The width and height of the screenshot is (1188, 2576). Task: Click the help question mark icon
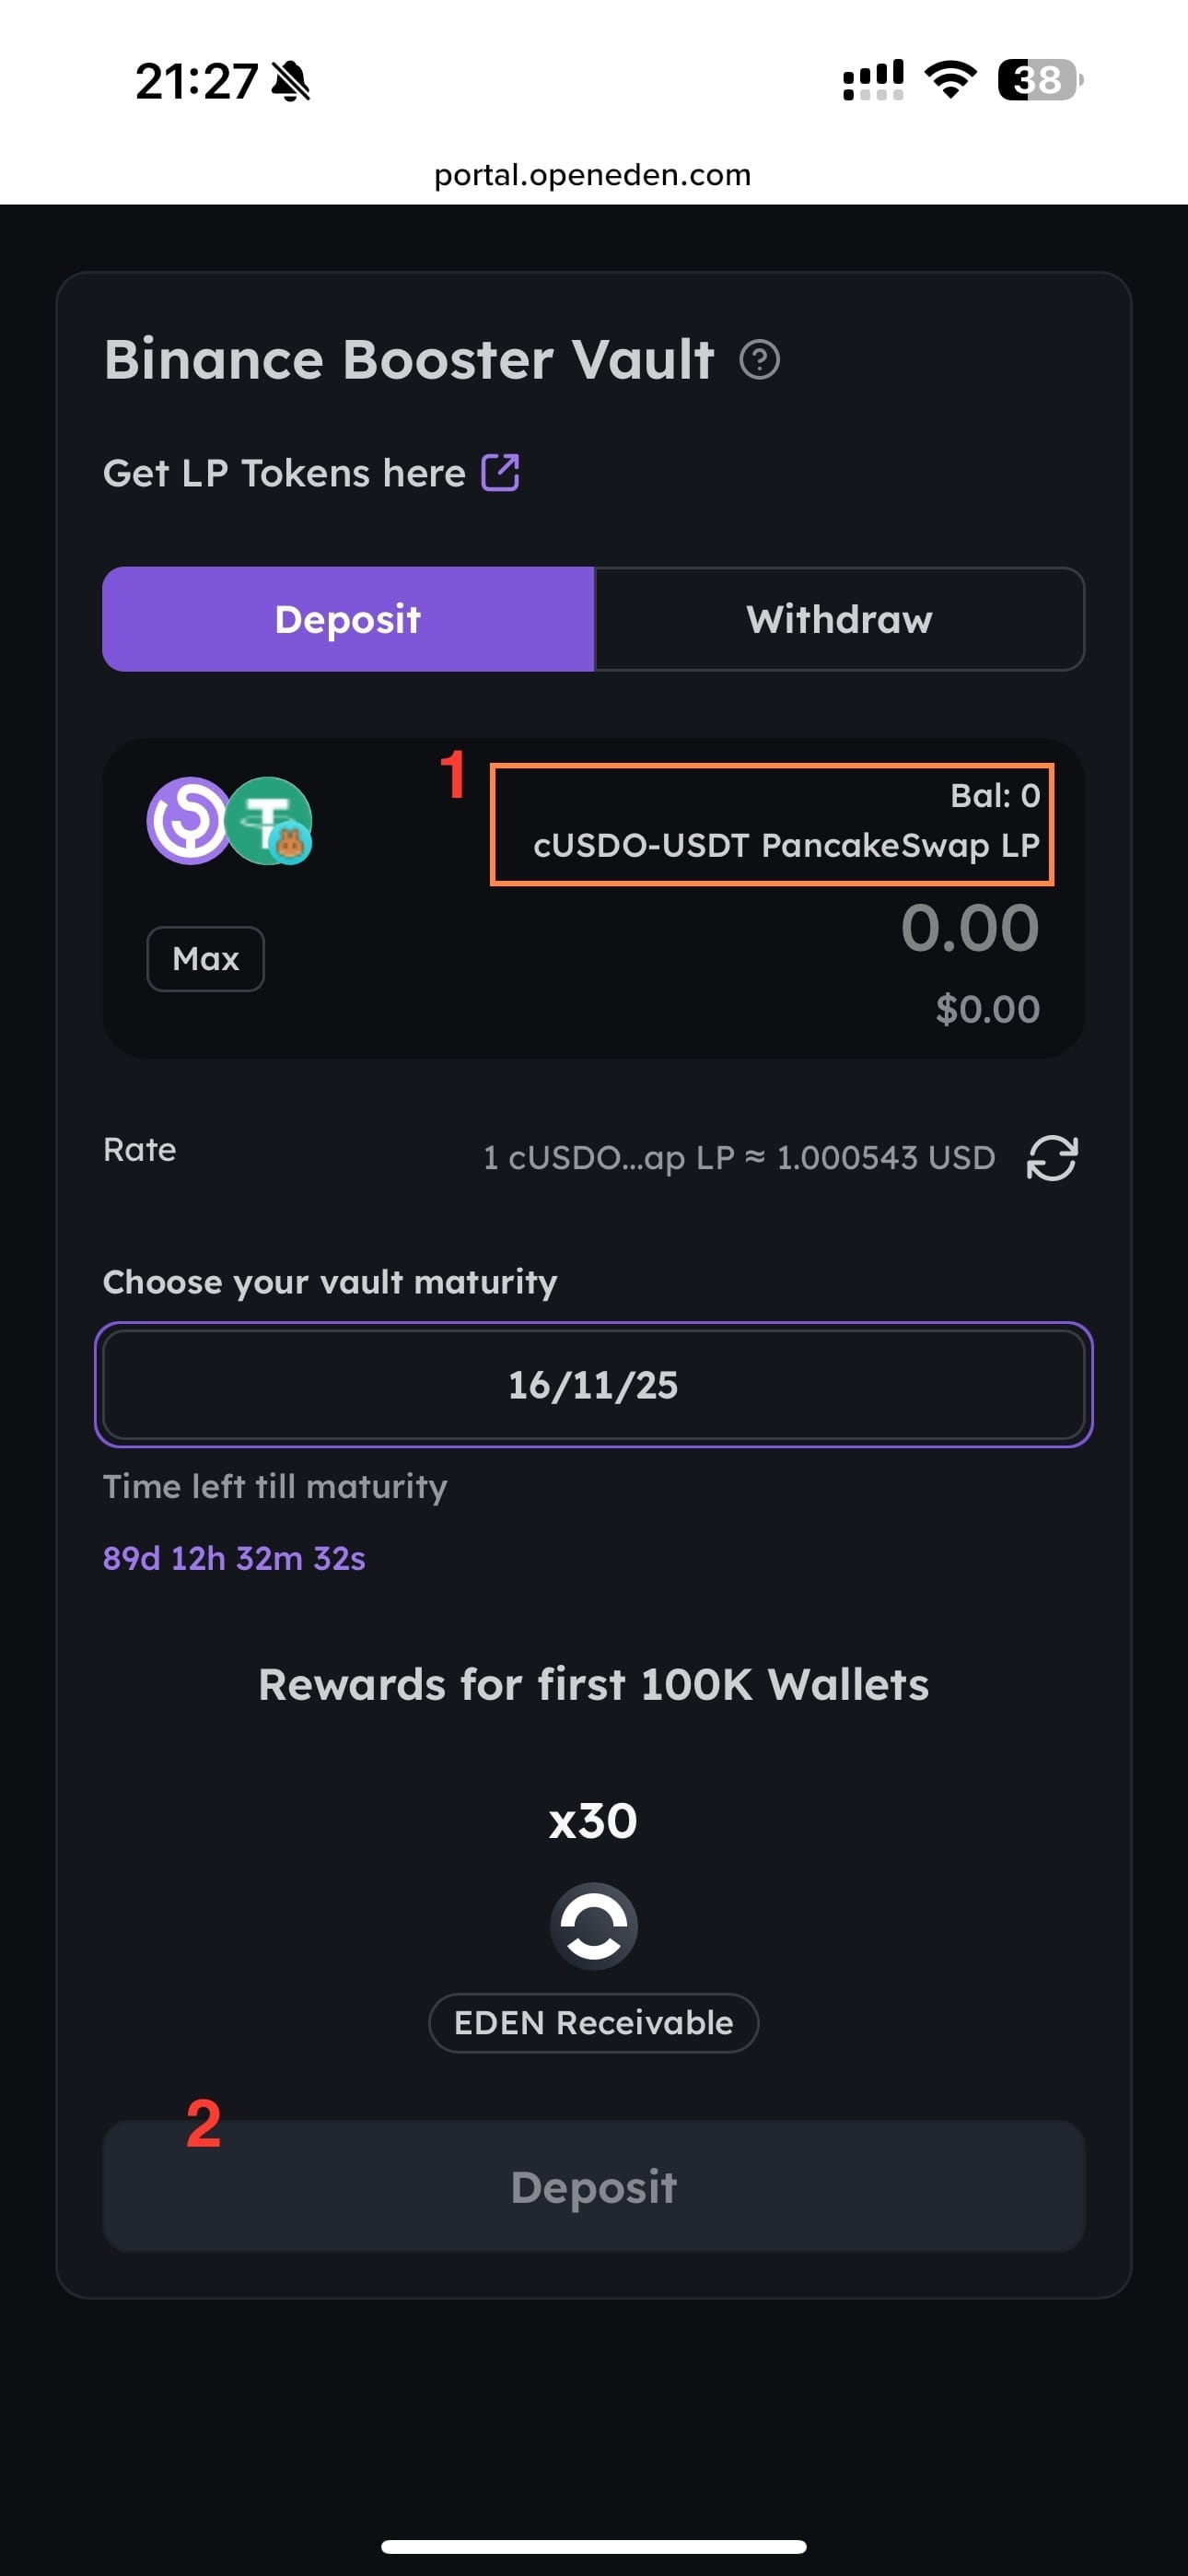point(759,360)
